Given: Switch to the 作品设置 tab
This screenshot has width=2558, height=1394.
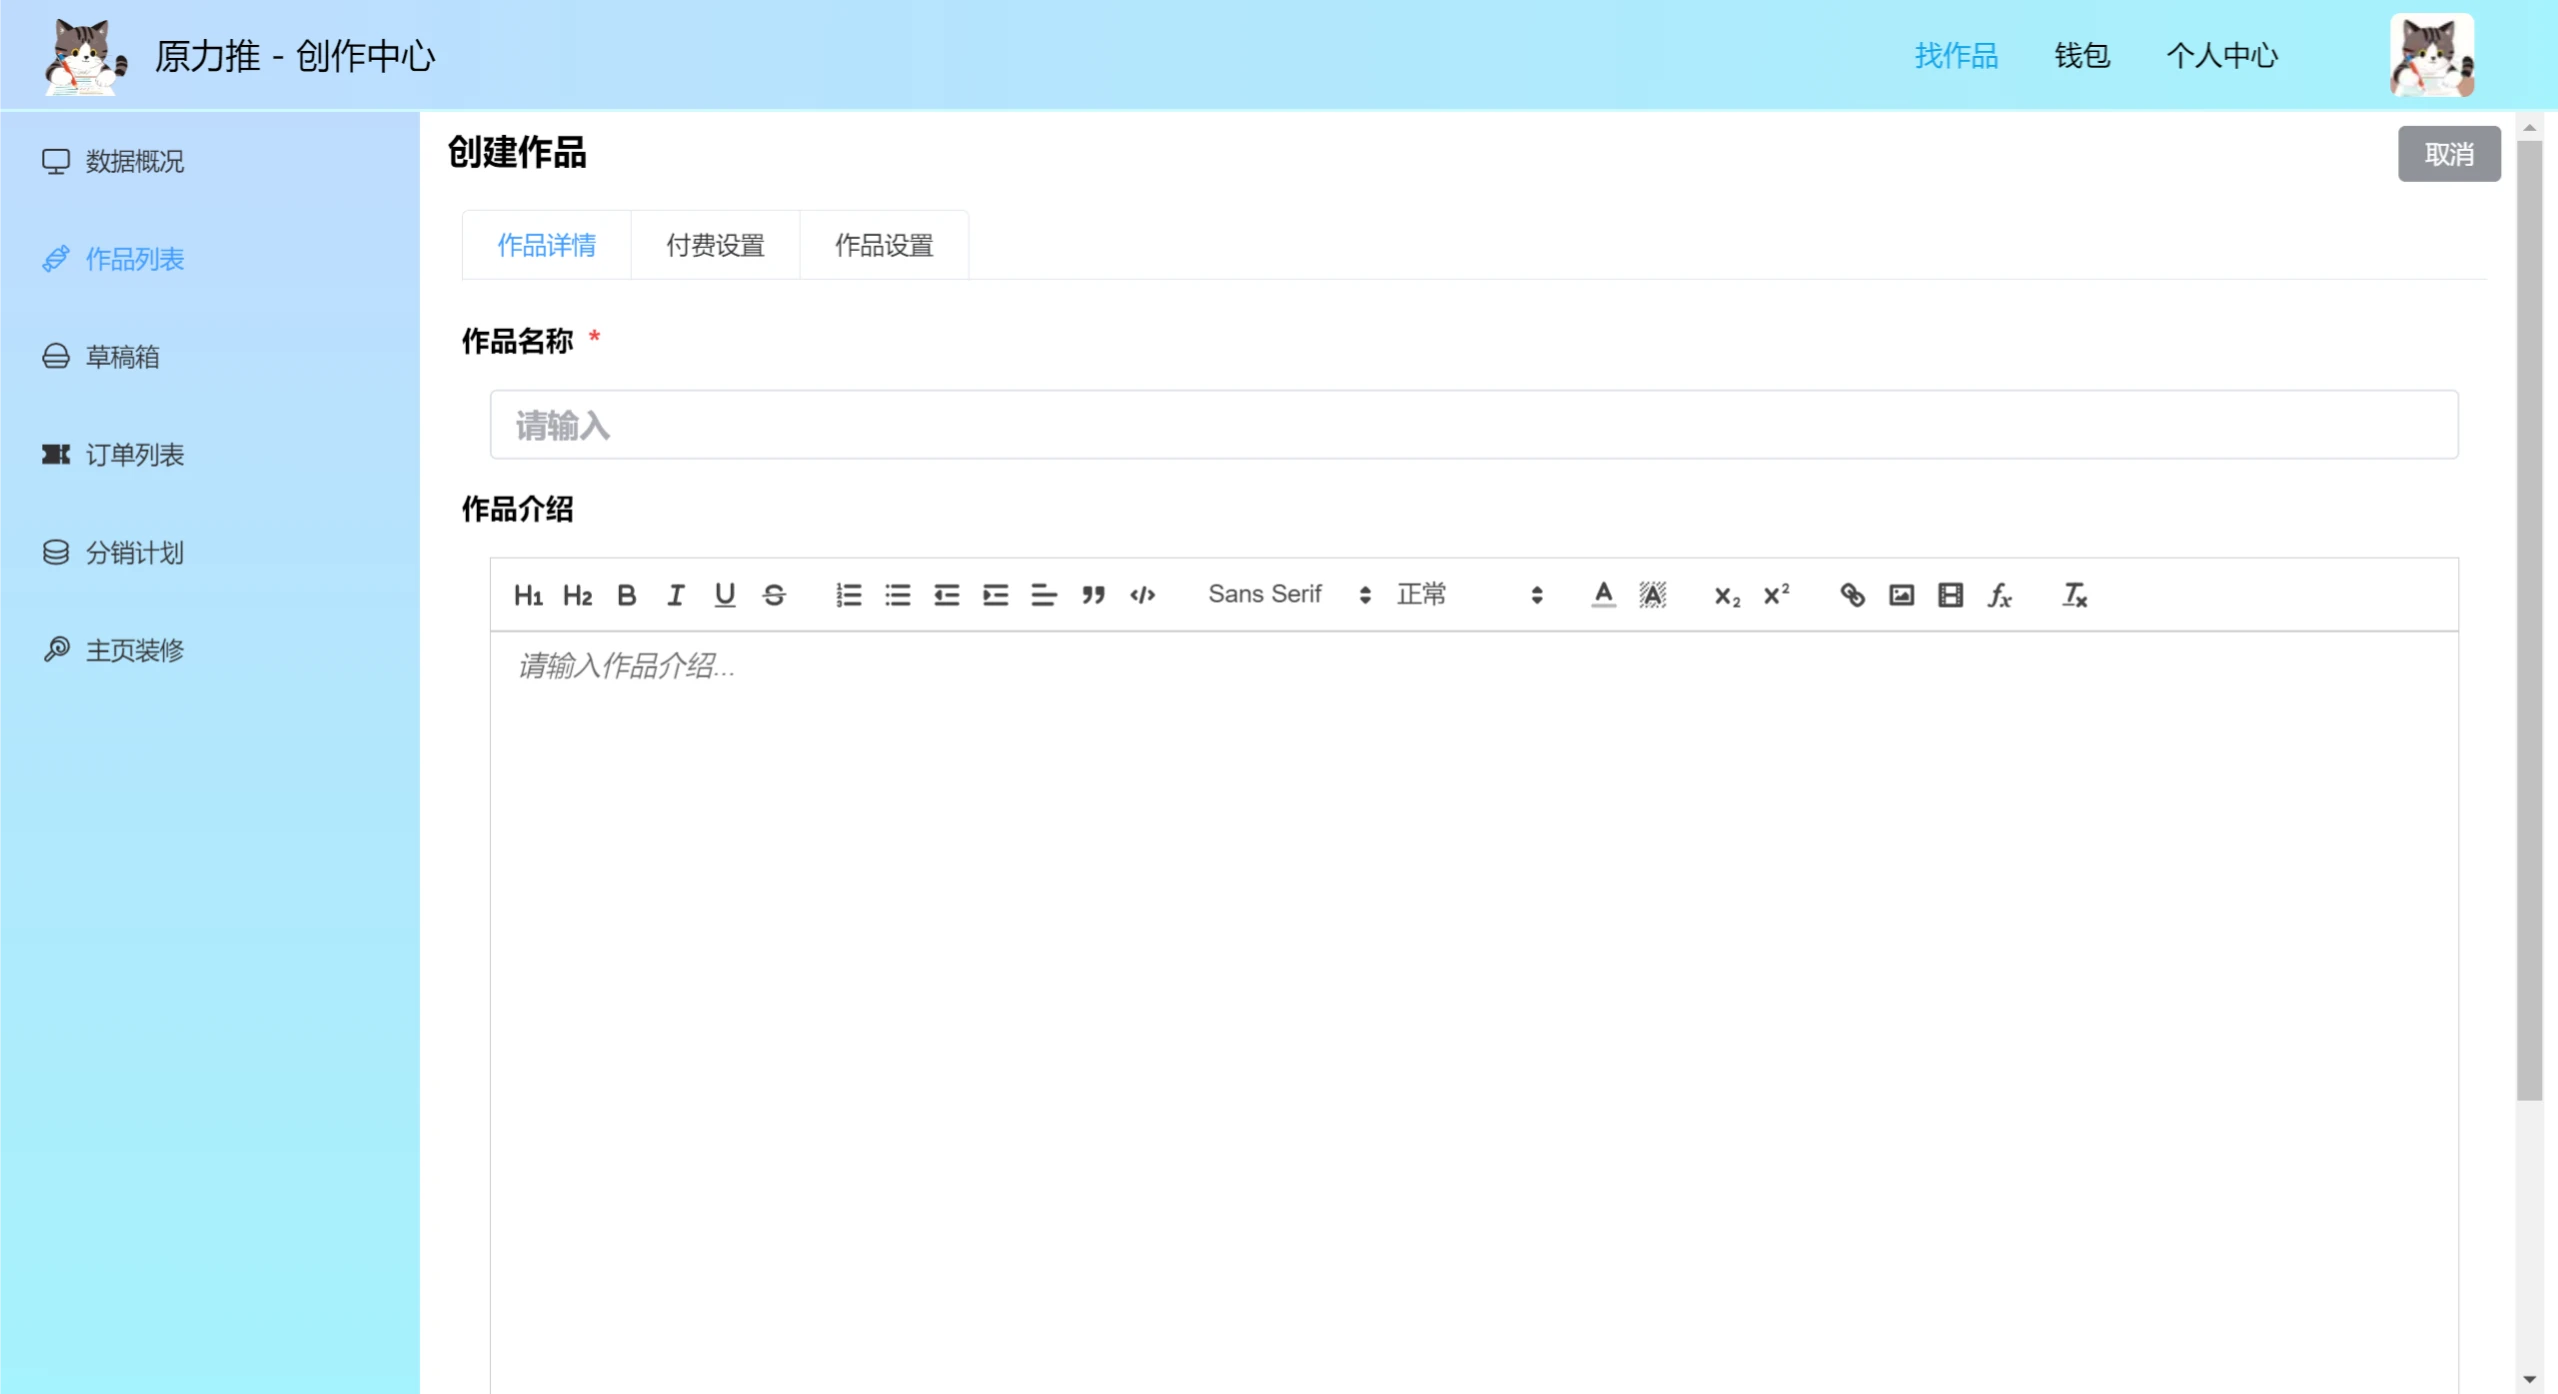Looking at the screenshot, I should [884, 245].
